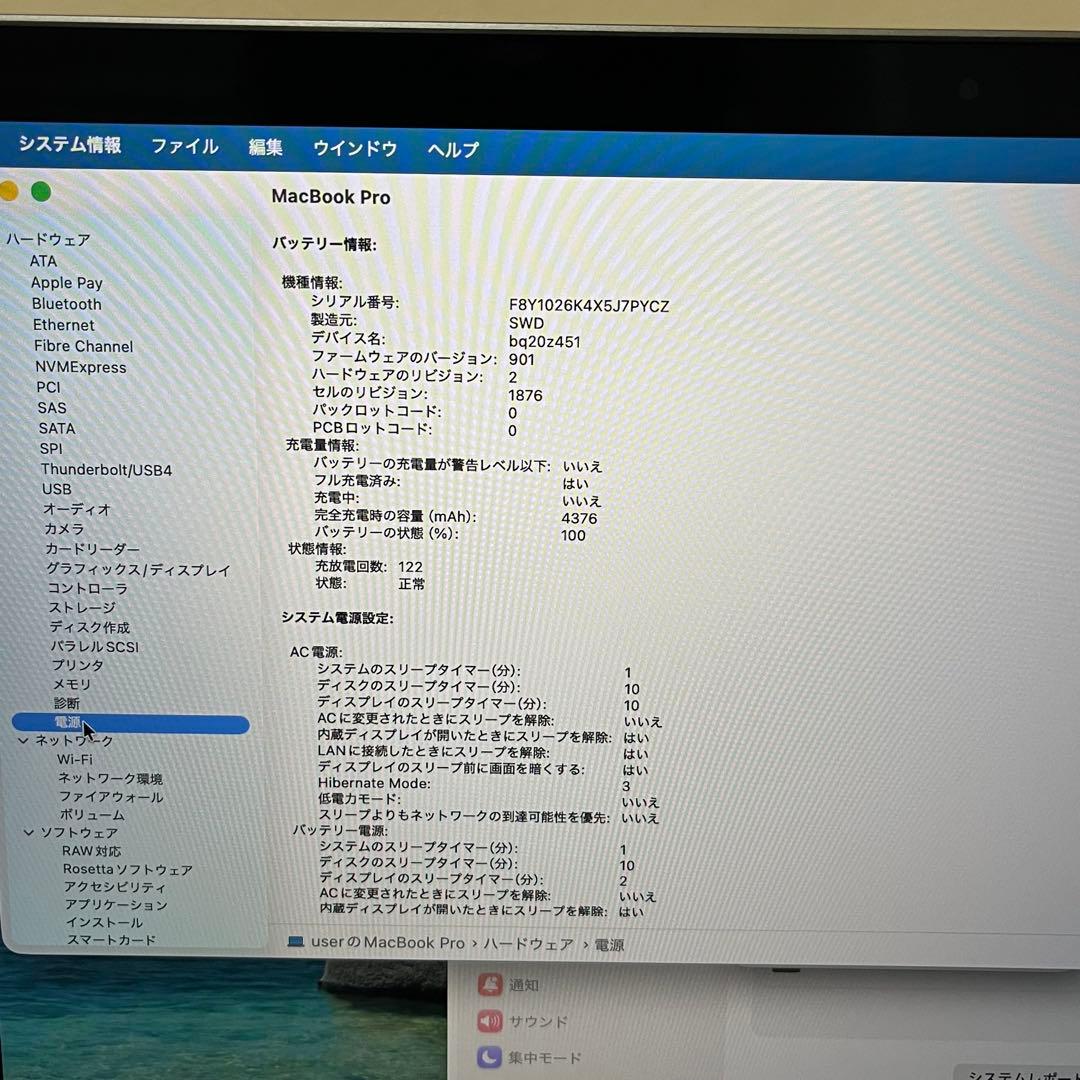Click ハードウェア in the path bar

pyautogui.click(x=528, y=944)
